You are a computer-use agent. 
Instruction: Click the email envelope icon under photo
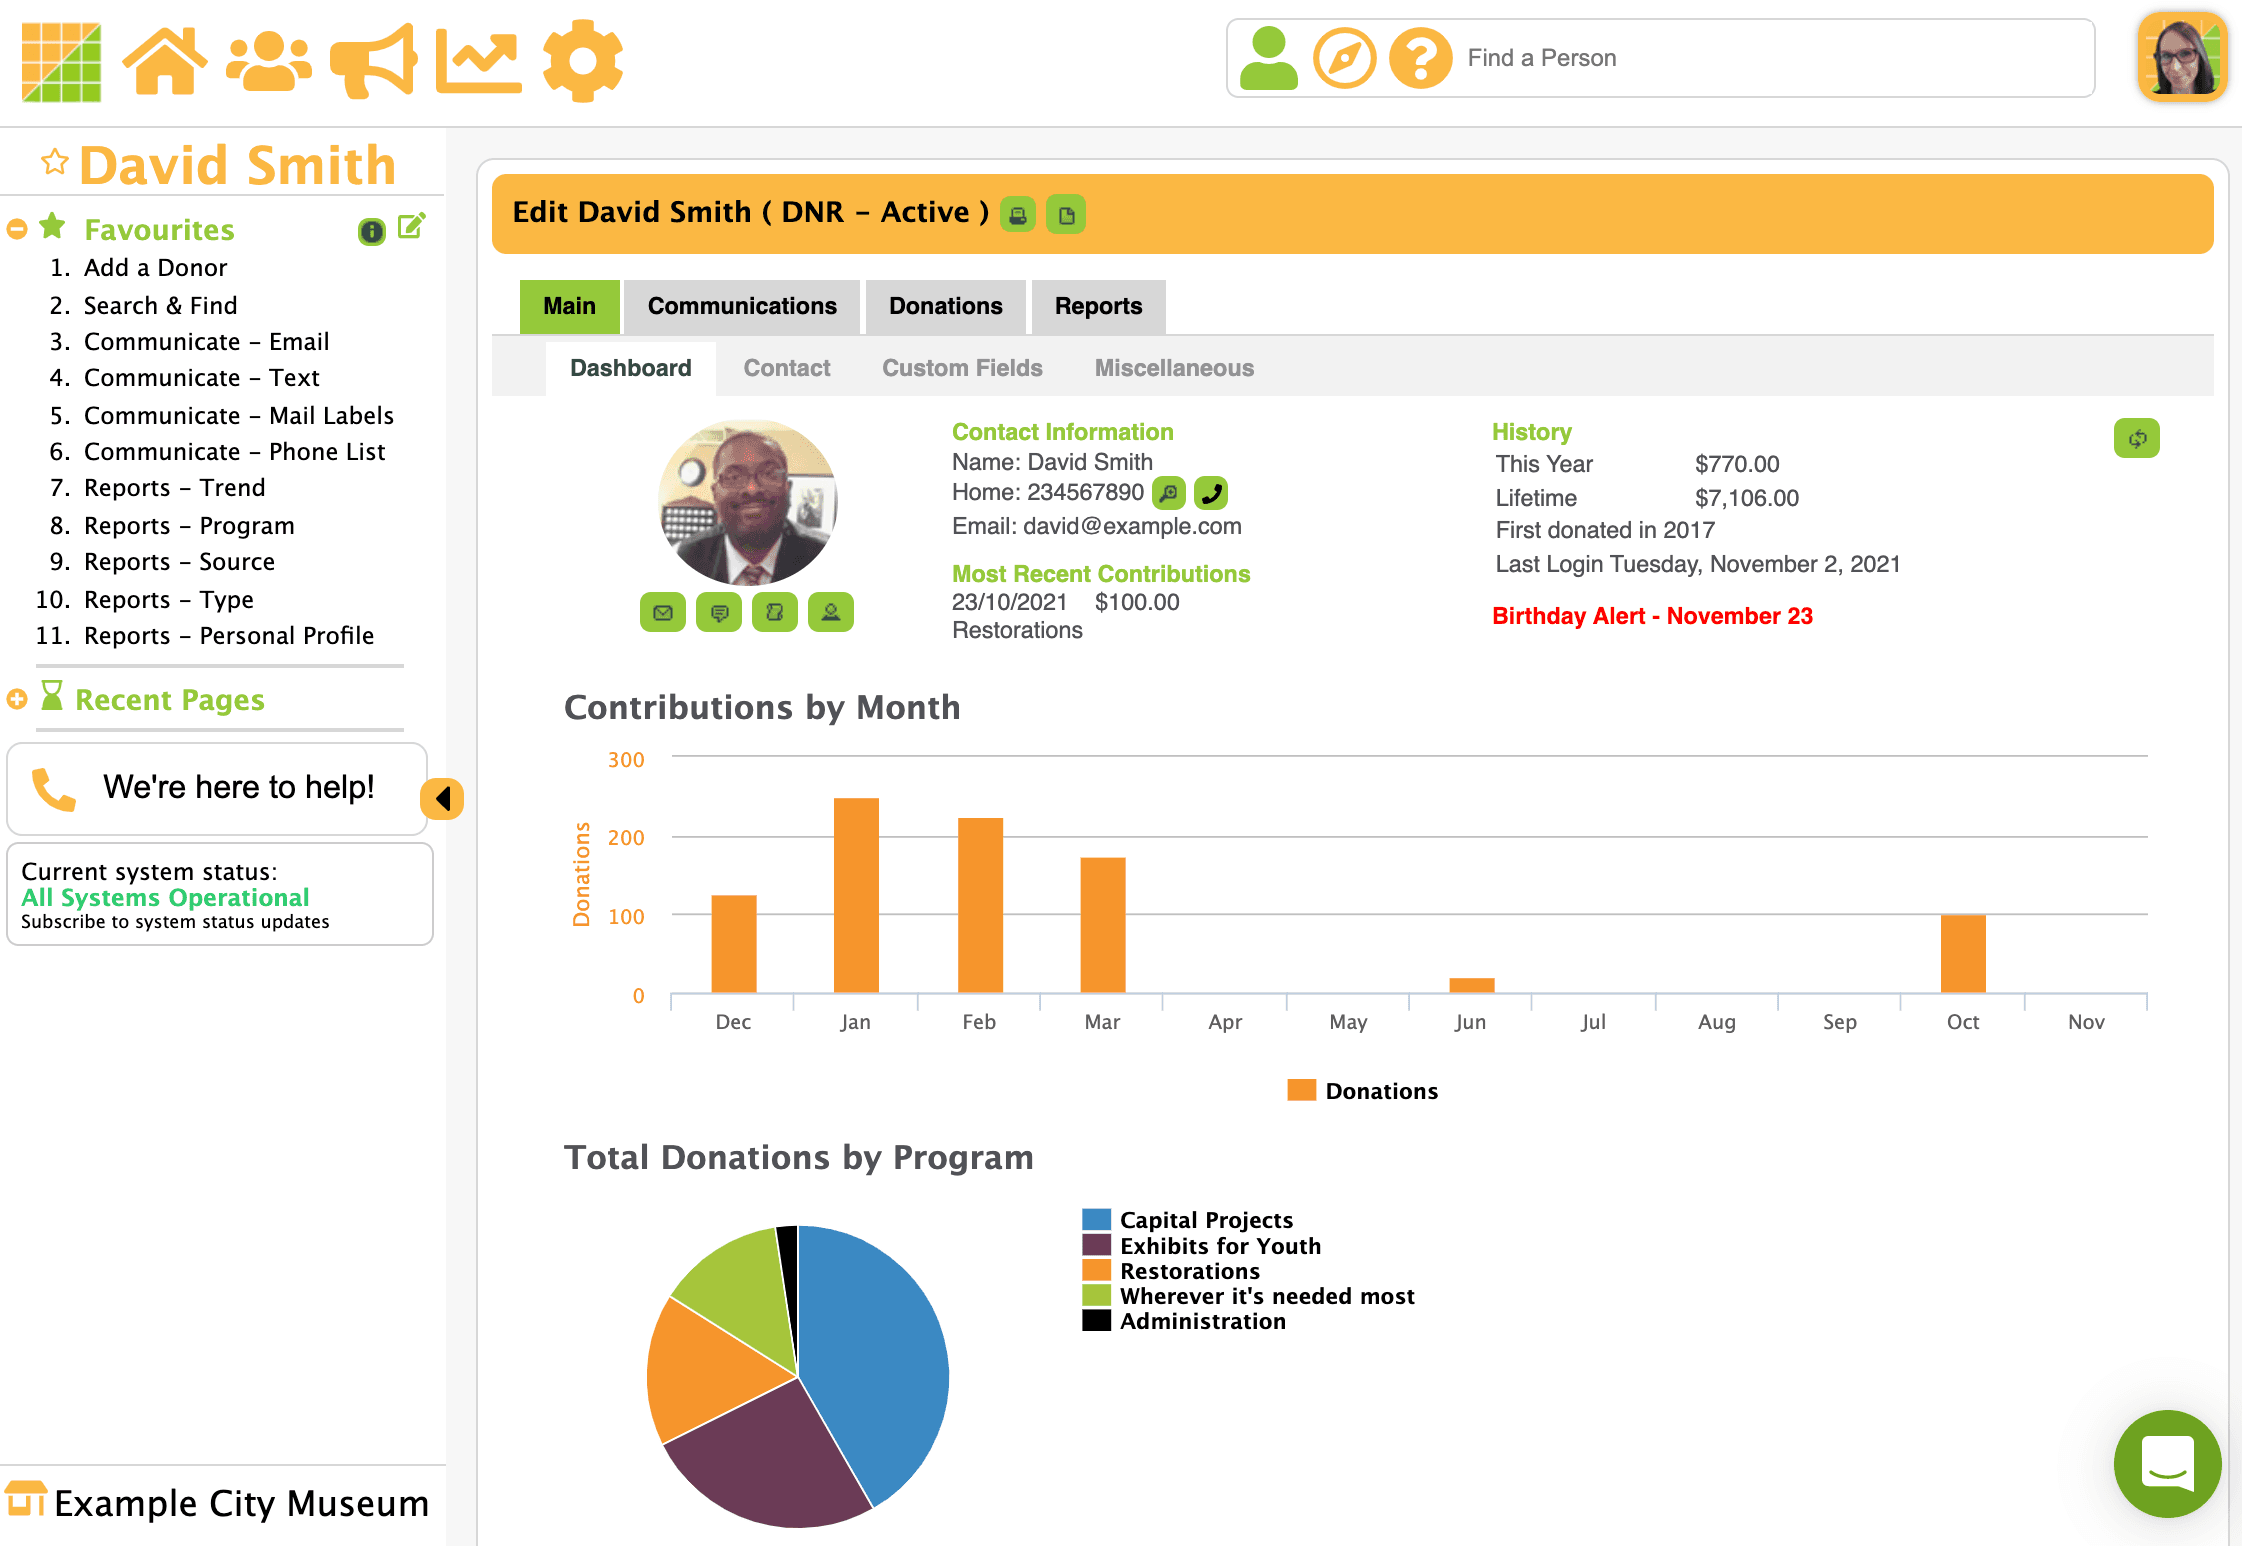click(x=663, y=613)
